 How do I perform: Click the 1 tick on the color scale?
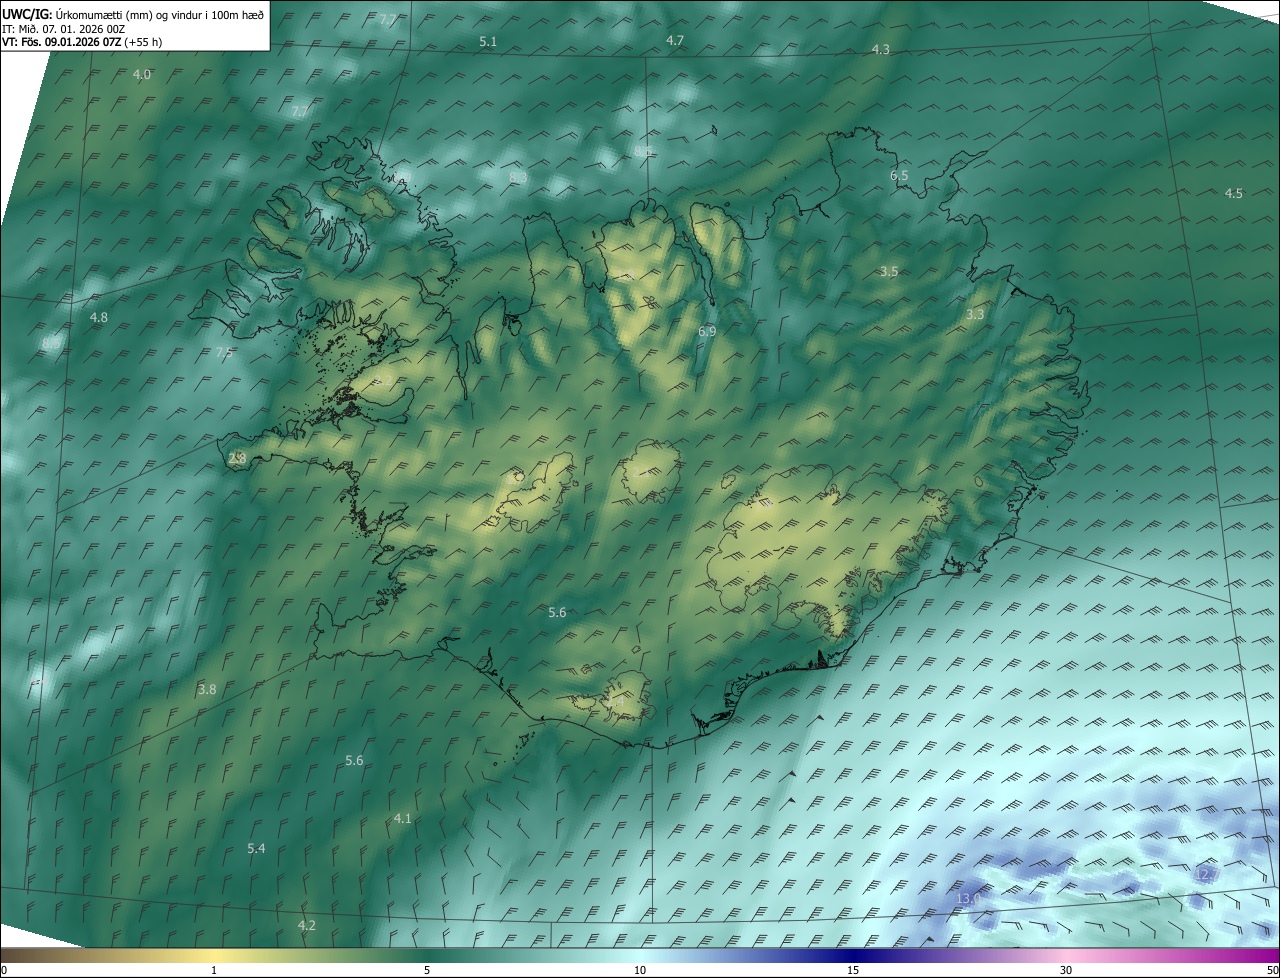point(214,970)
